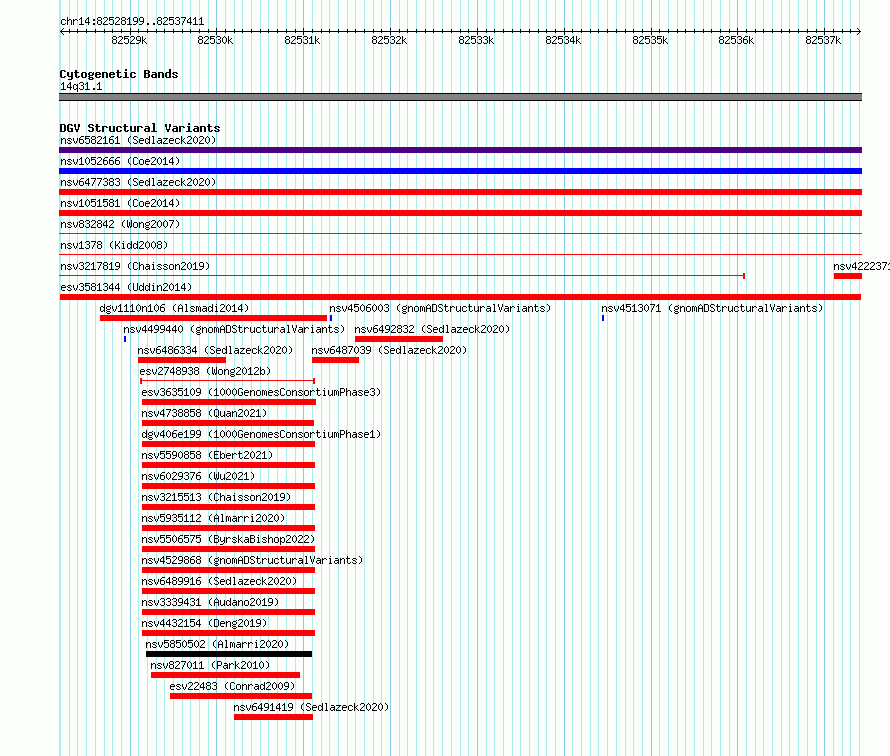This screenshot has height=756, width=890.
Task: Click the gray 14q31.1 band bar
Action: (x=460, y=97)
